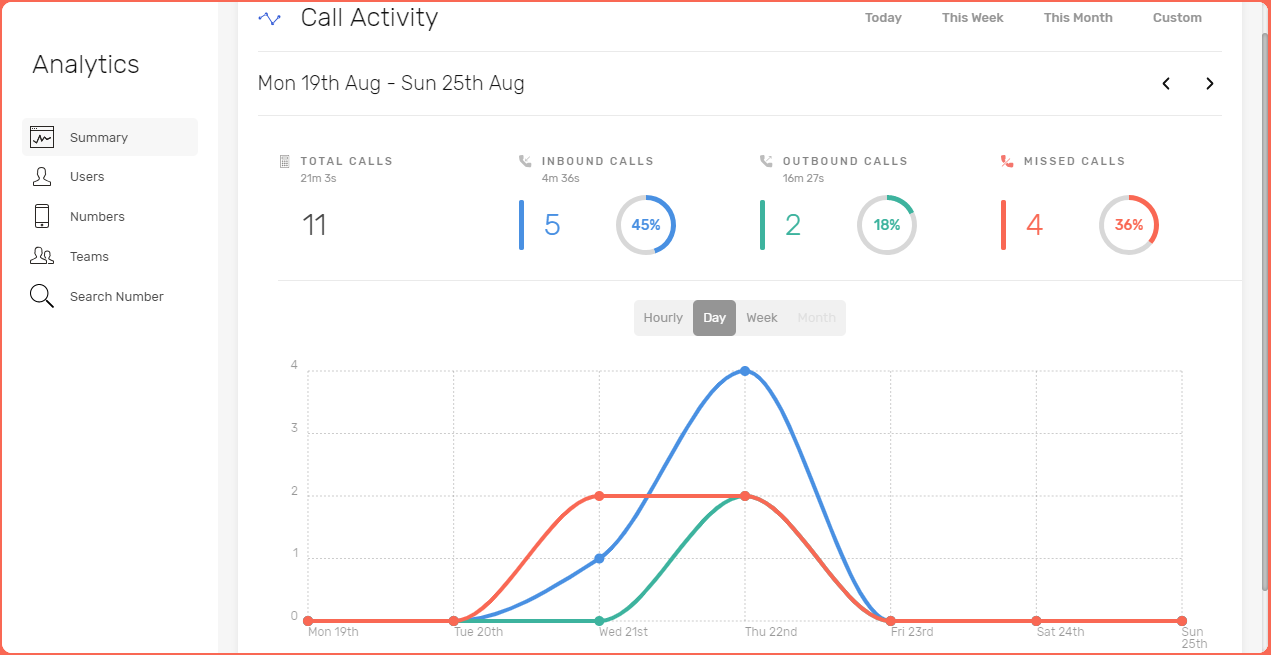The image size is (1271, 655).
Task: Select the Today time range
Action: [883, 18]
